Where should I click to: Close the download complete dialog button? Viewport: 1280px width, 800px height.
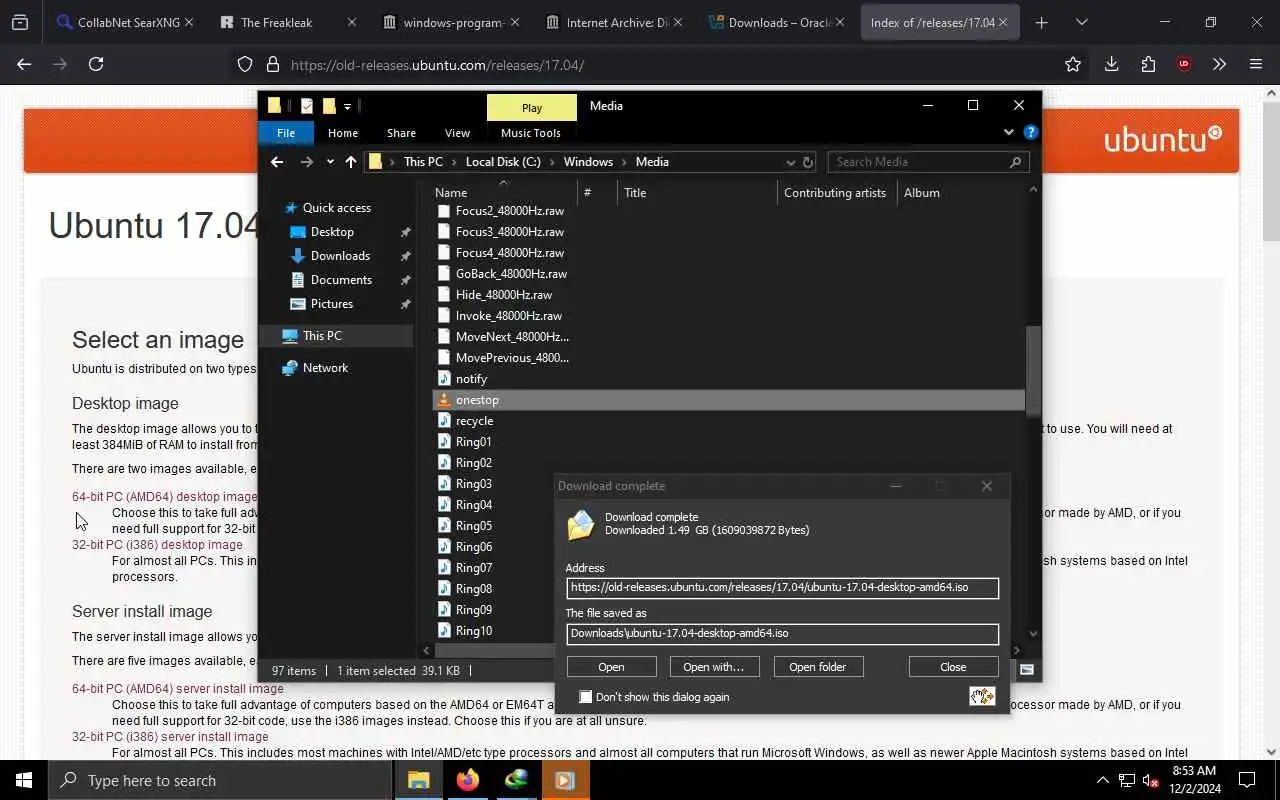click(x=953, y=667)
